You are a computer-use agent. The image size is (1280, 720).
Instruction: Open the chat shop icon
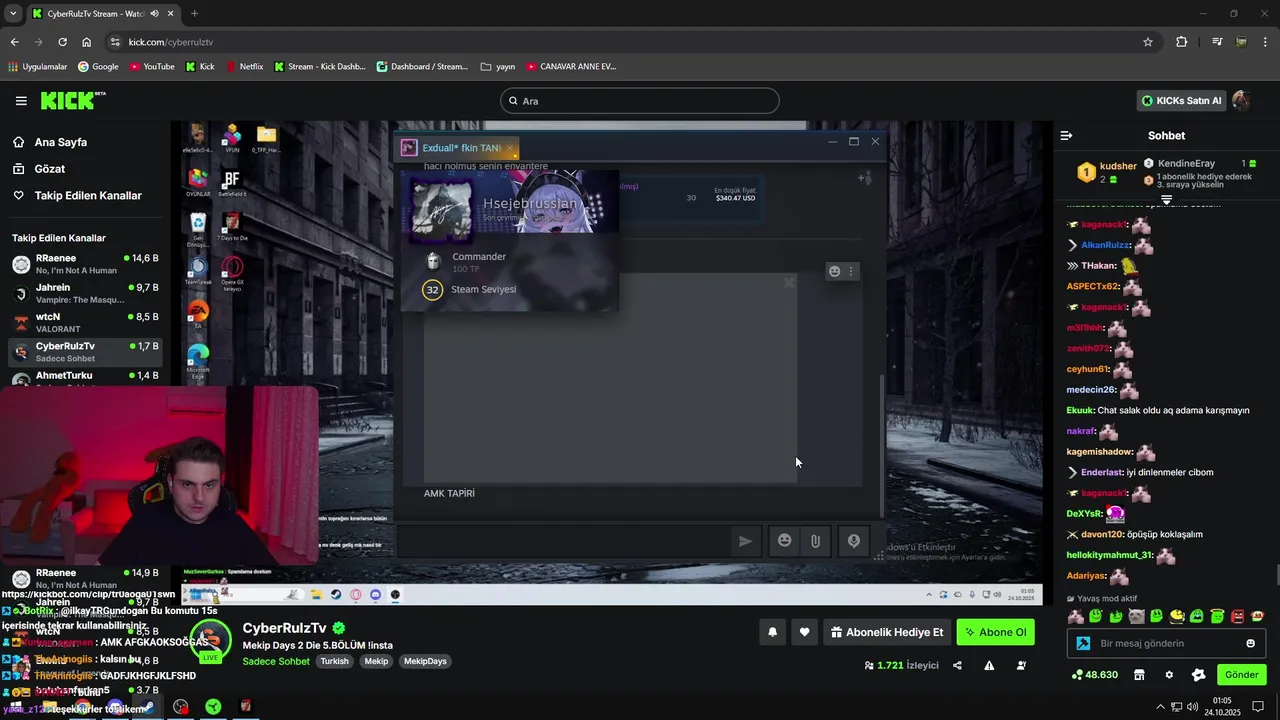click(1139, 675)
